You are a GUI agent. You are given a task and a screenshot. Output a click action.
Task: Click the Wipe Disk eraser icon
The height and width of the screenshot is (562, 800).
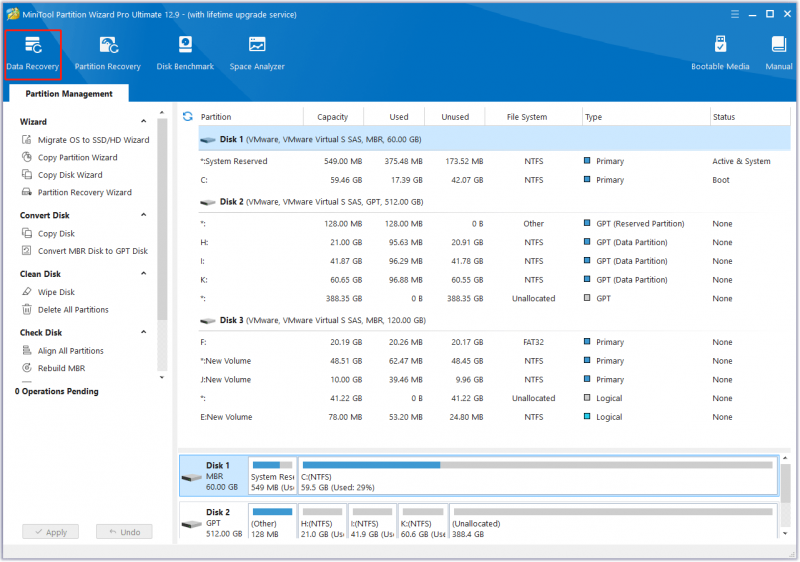(x=27, y=292)
